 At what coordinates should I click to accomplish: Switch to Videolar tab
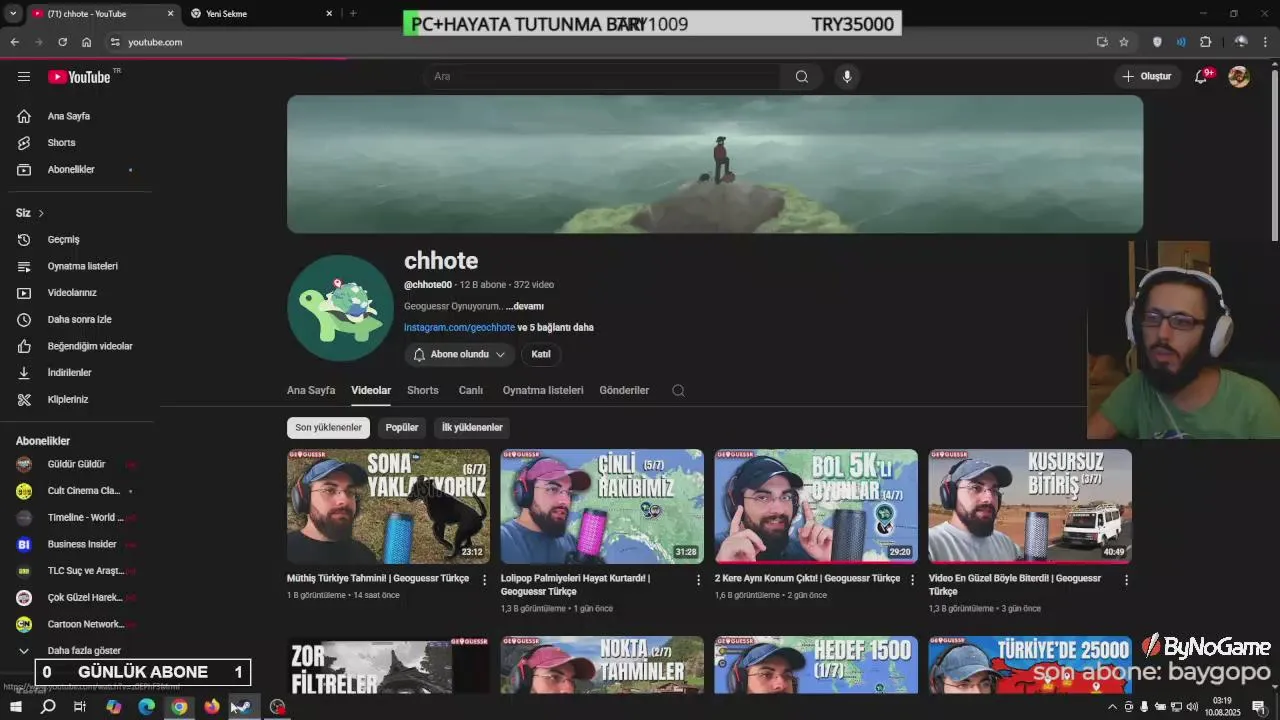point(371,391)
